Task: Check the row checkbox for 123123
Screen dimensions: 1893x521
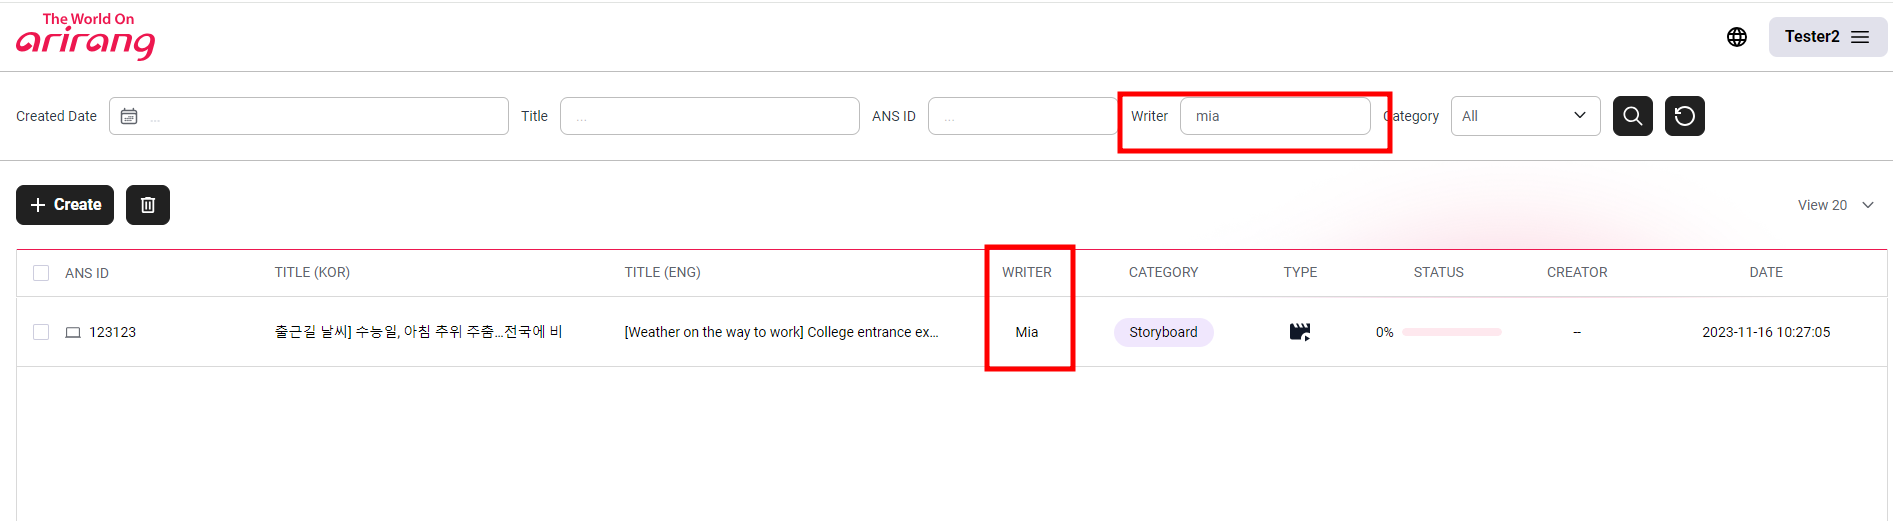Action: click(41, 332)
